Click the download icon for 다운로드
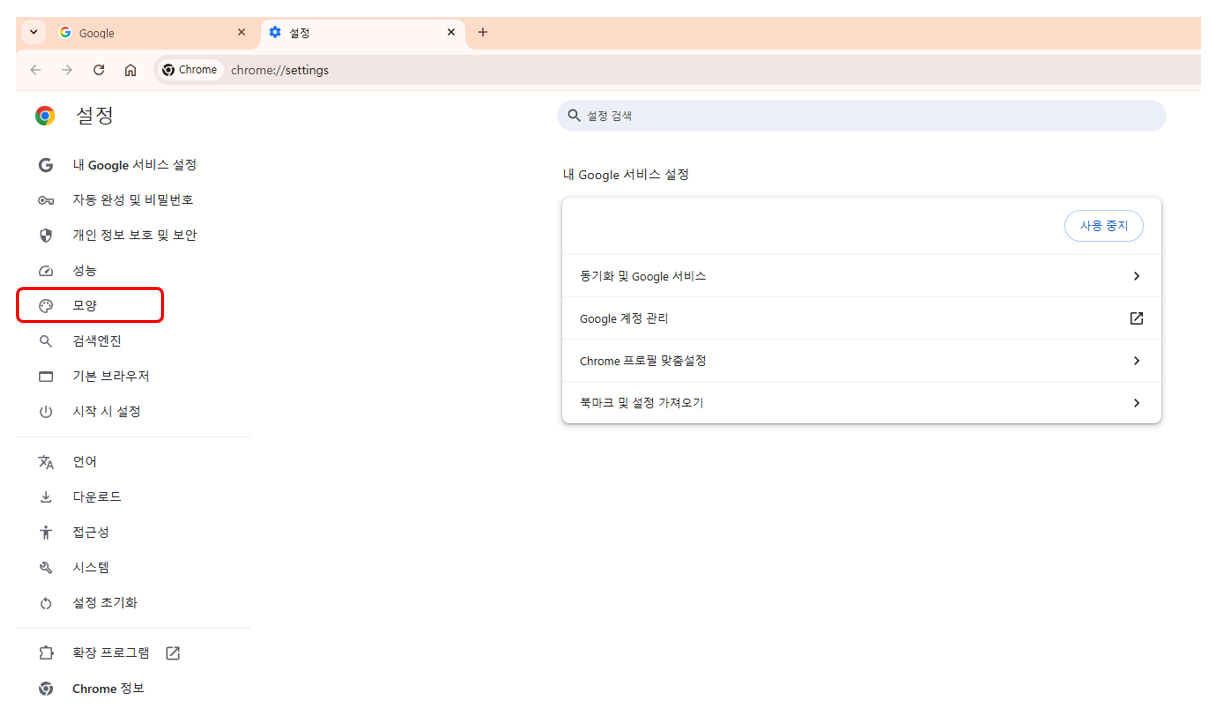 coord(45,497)
